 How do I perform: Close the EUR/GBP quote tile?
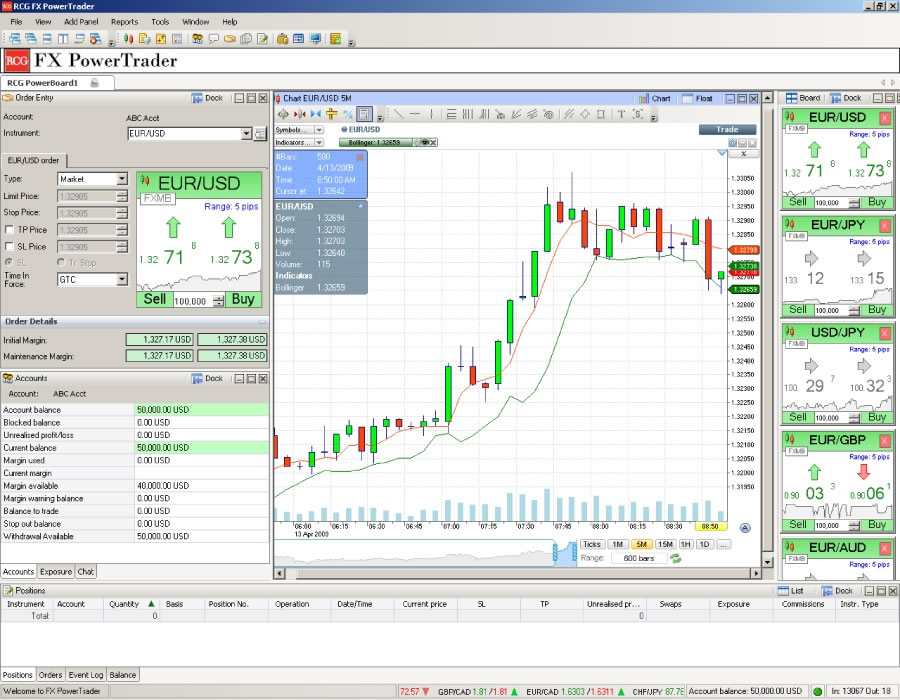click(x=885, y=441)
